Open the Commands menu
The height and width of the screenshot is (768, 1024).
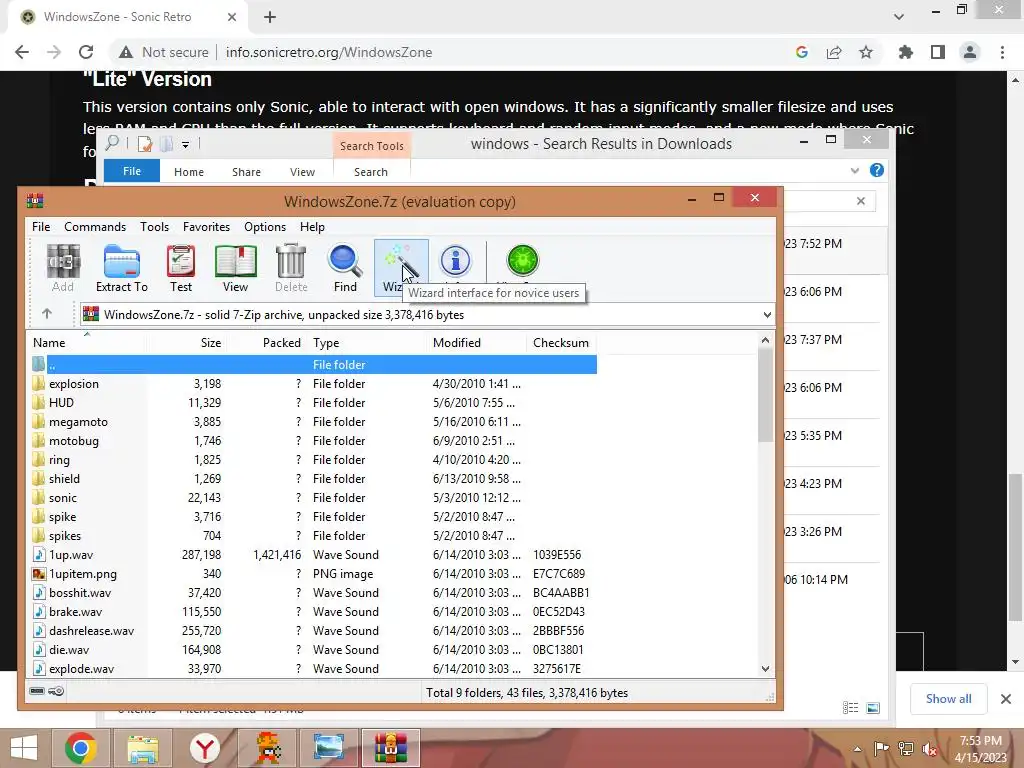click(95, 227)
